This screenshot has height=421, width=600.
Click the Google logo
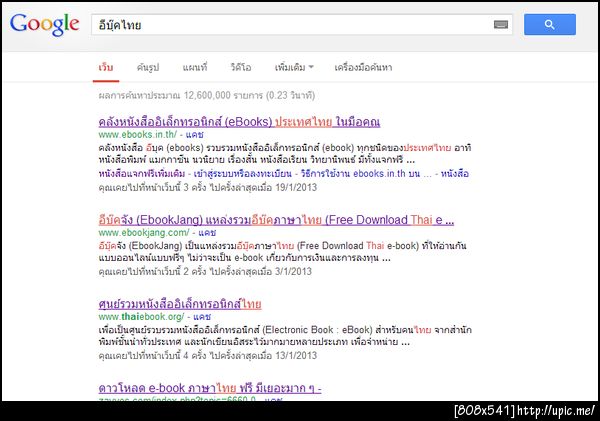point(44,24)
